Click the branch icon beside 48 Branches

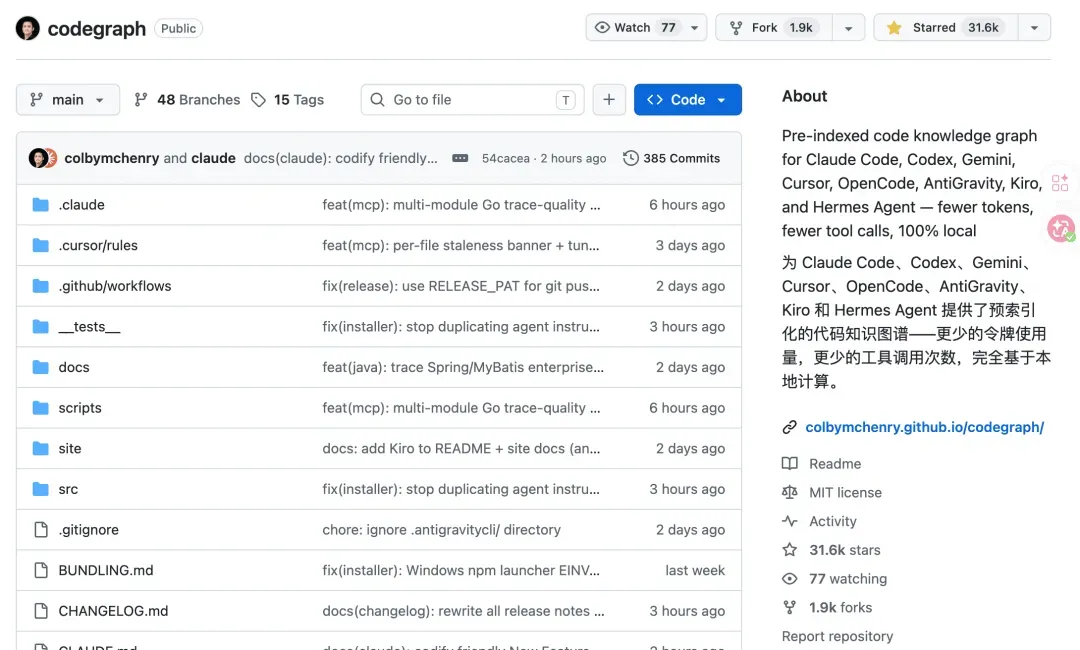(141, 100)
